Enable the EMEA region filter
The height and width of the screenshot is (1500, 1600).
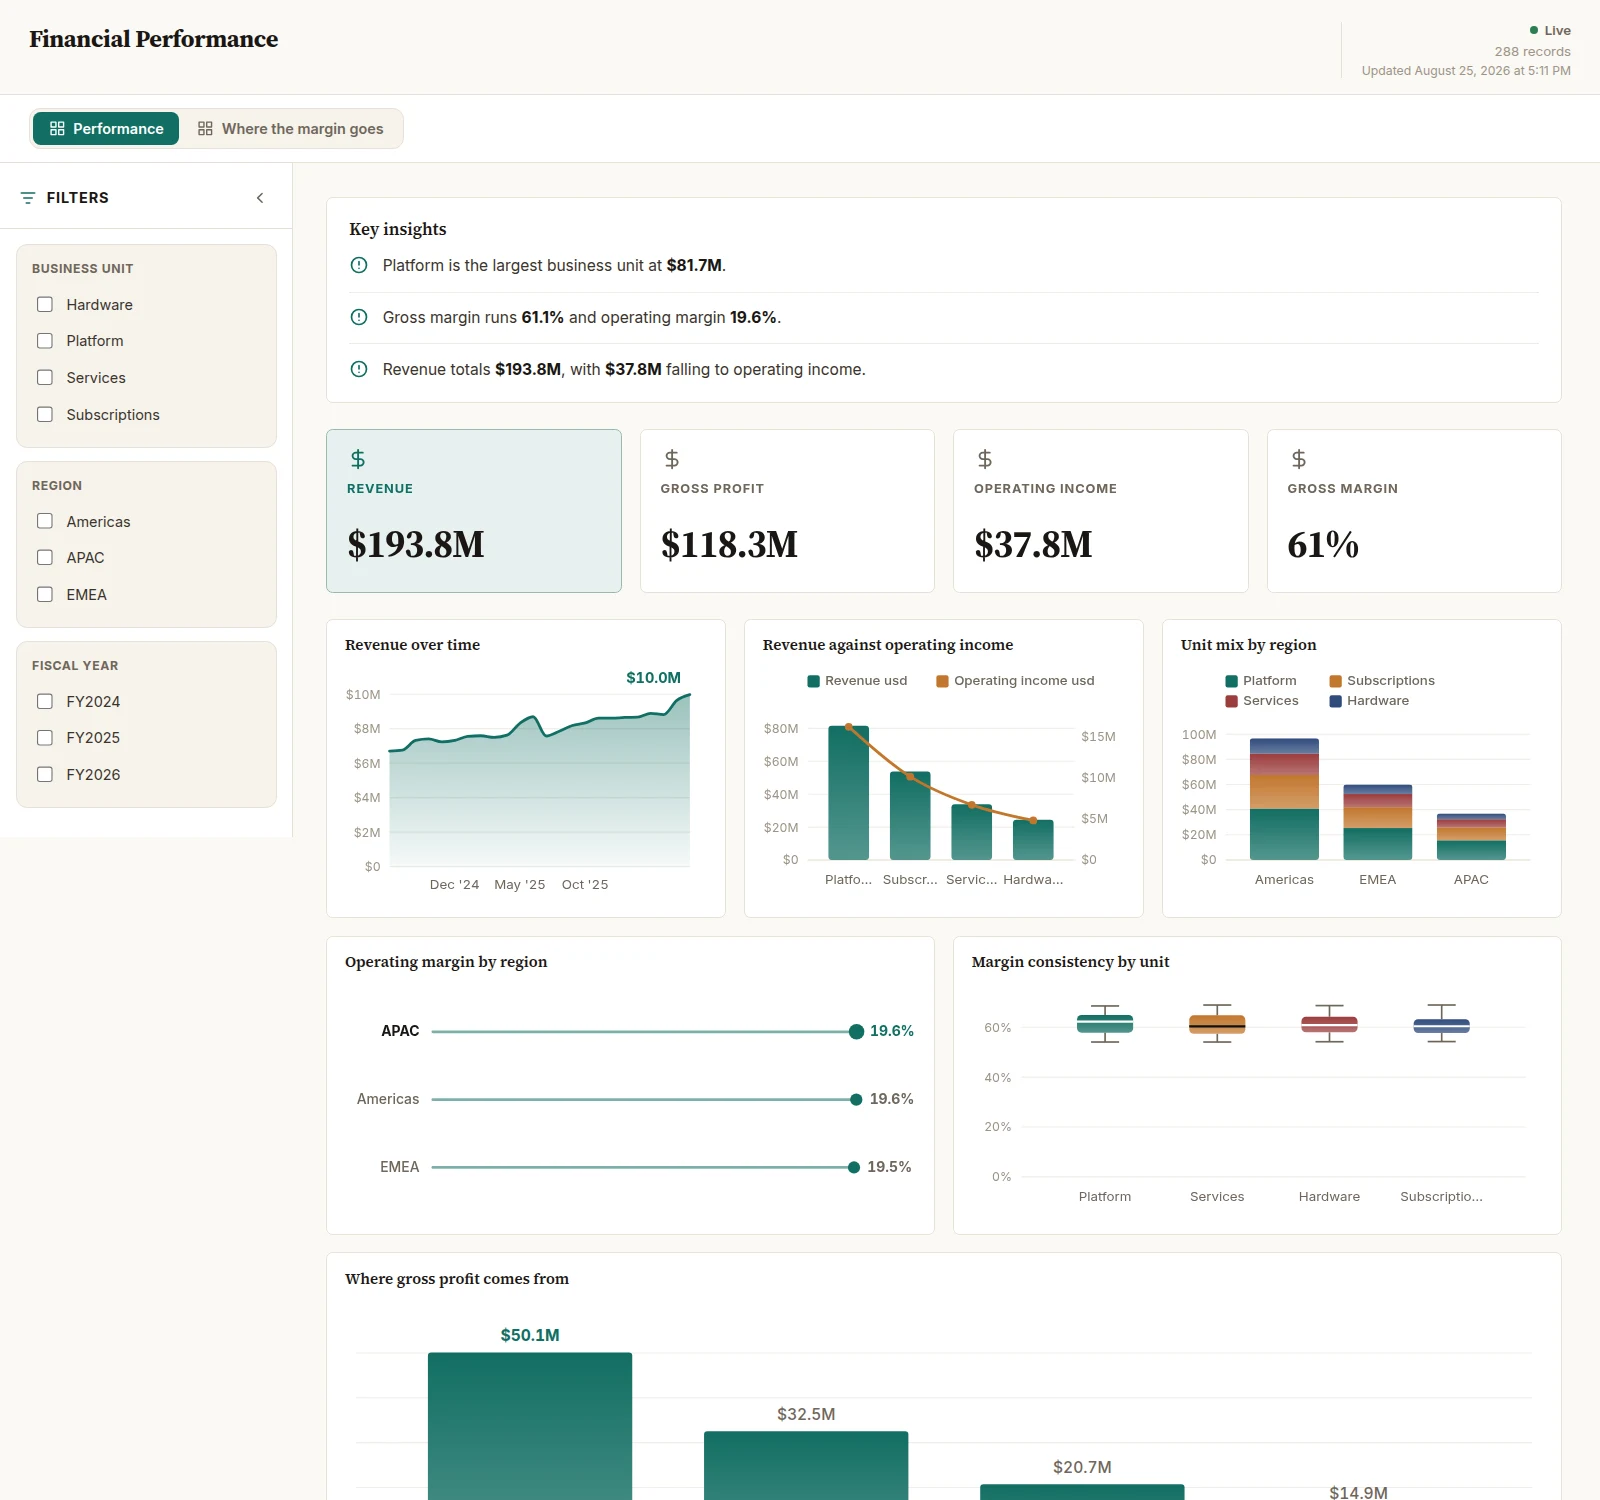[x=45, y=594]
